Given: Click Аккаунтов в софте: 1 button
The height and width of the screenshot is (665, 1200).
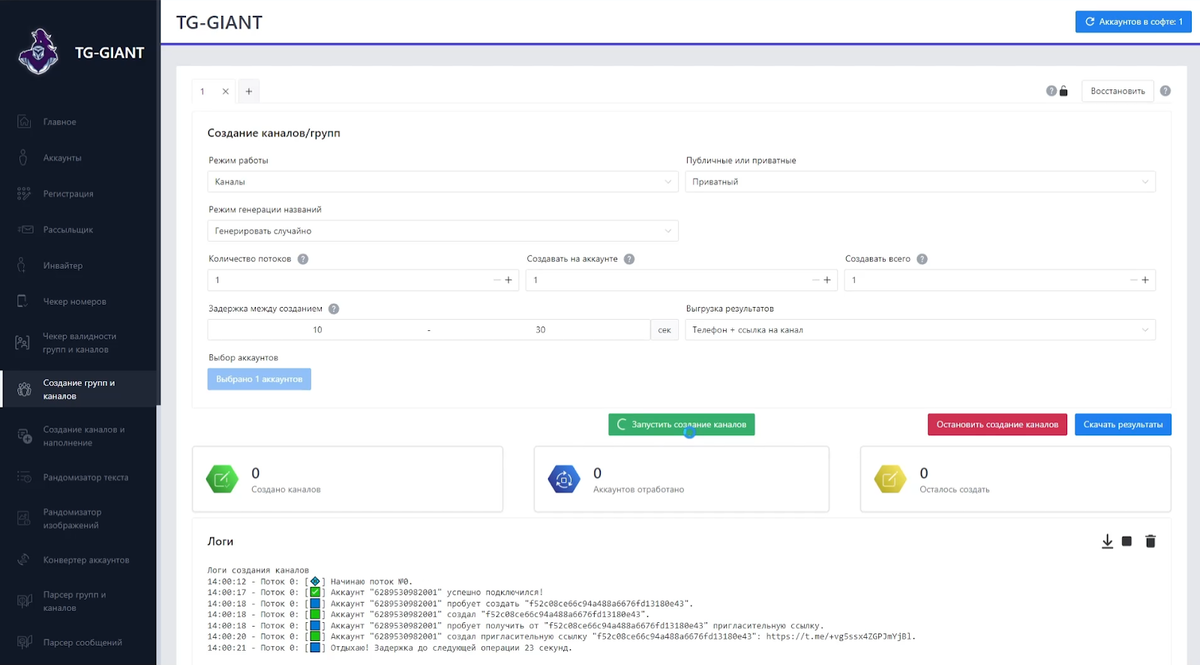Looking at the screenshot, I should point(1133,21).
